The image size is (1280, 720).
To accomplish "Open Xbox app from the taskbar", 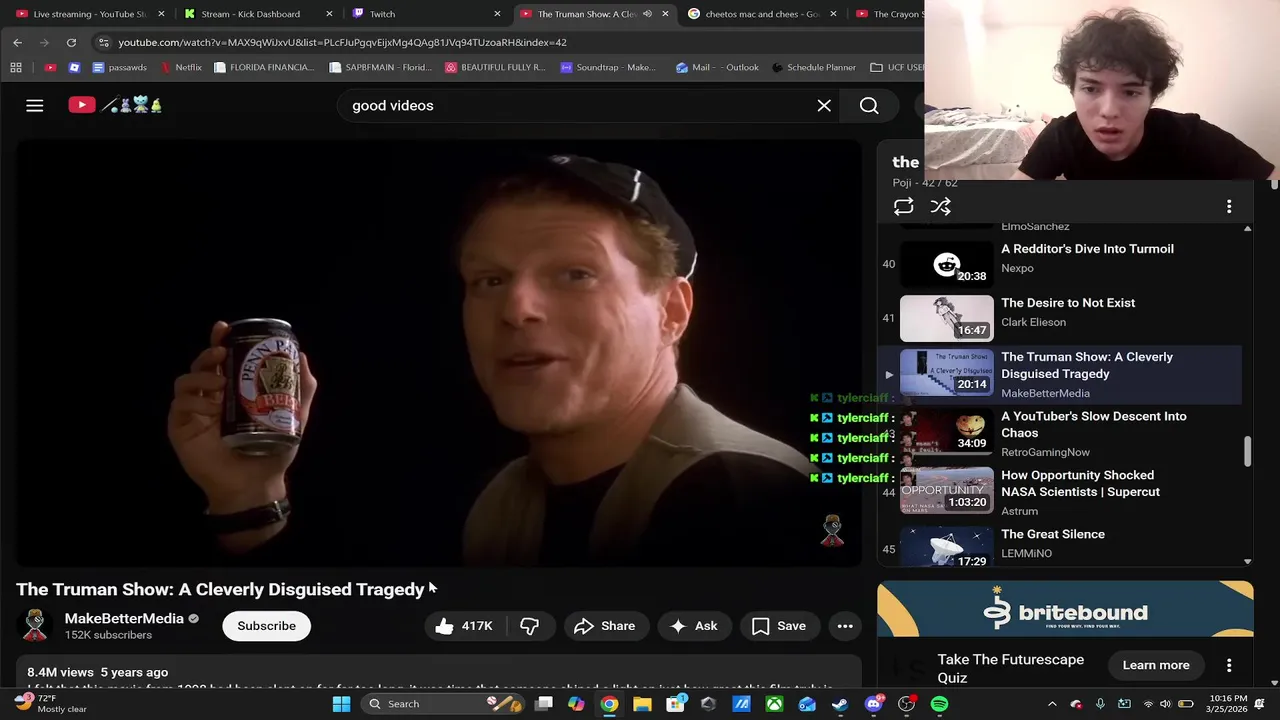I will point(774,704).
